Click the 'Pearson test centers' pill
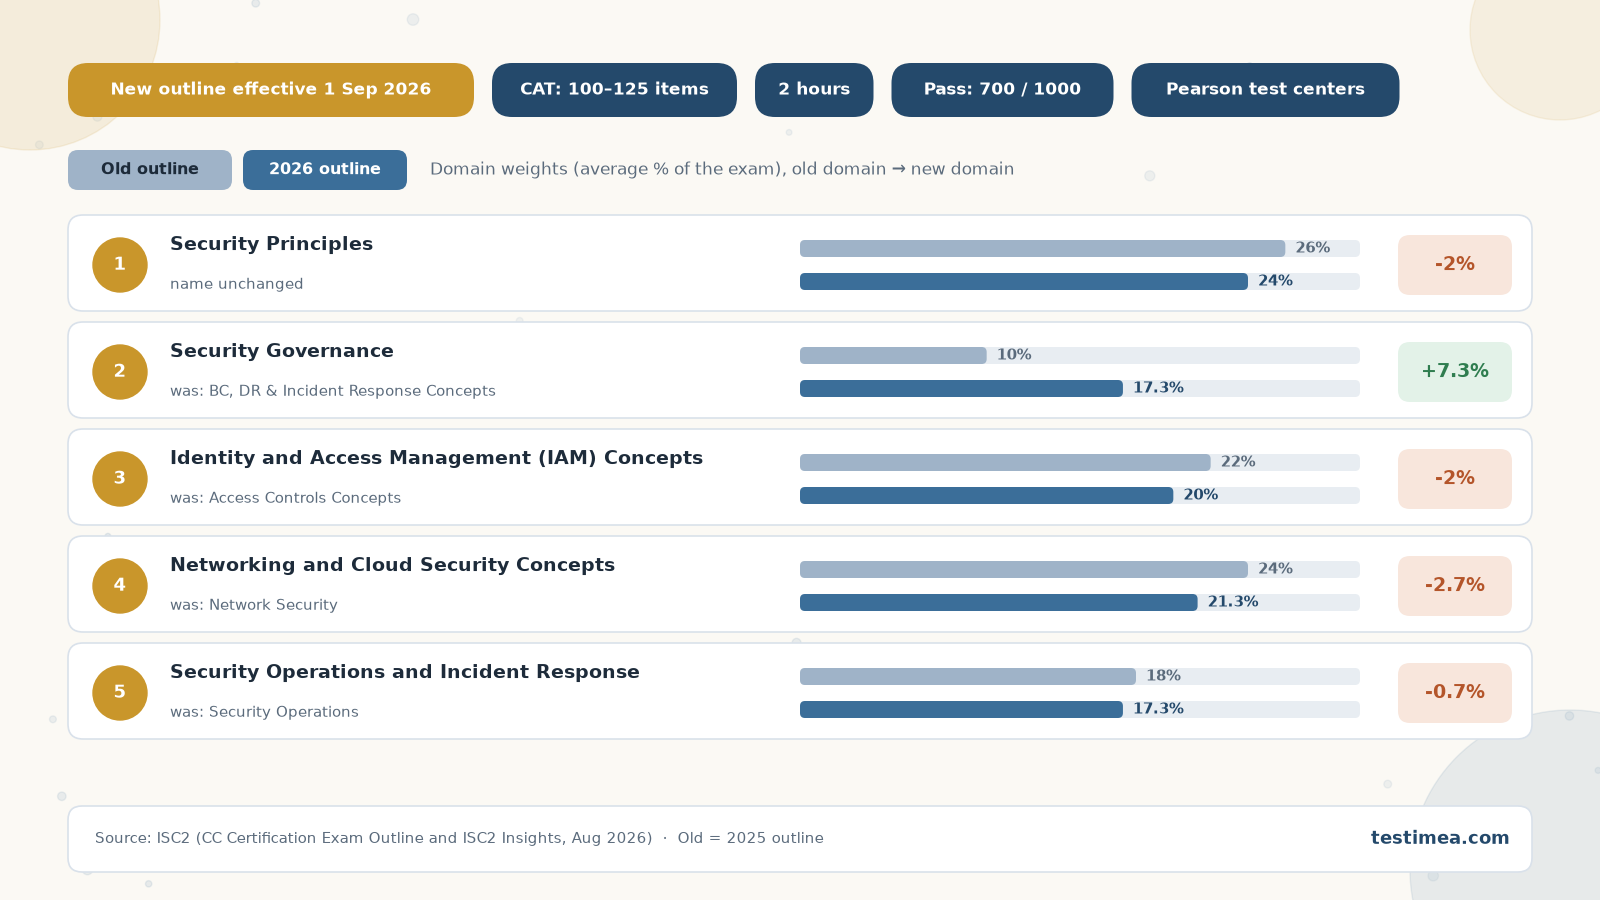Image resolution: width=1600 pixels, height=900 pixels. point(1265,90)
